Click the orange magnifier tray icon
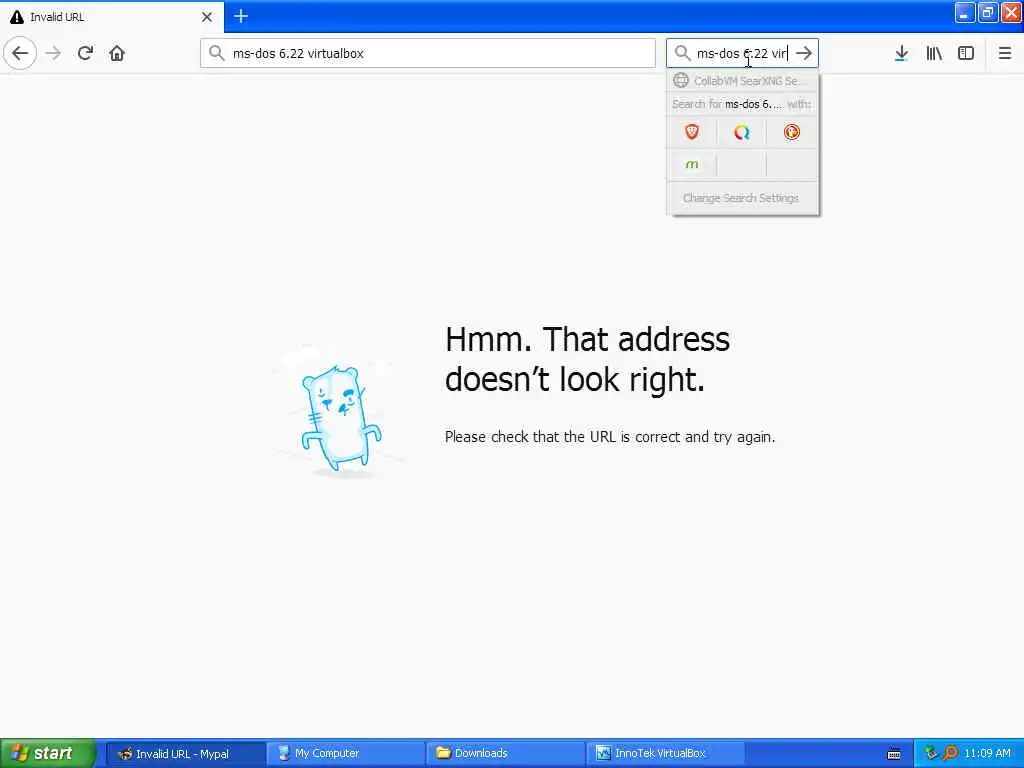Screen dimensions: 1024x768 [x=950, y=753]
